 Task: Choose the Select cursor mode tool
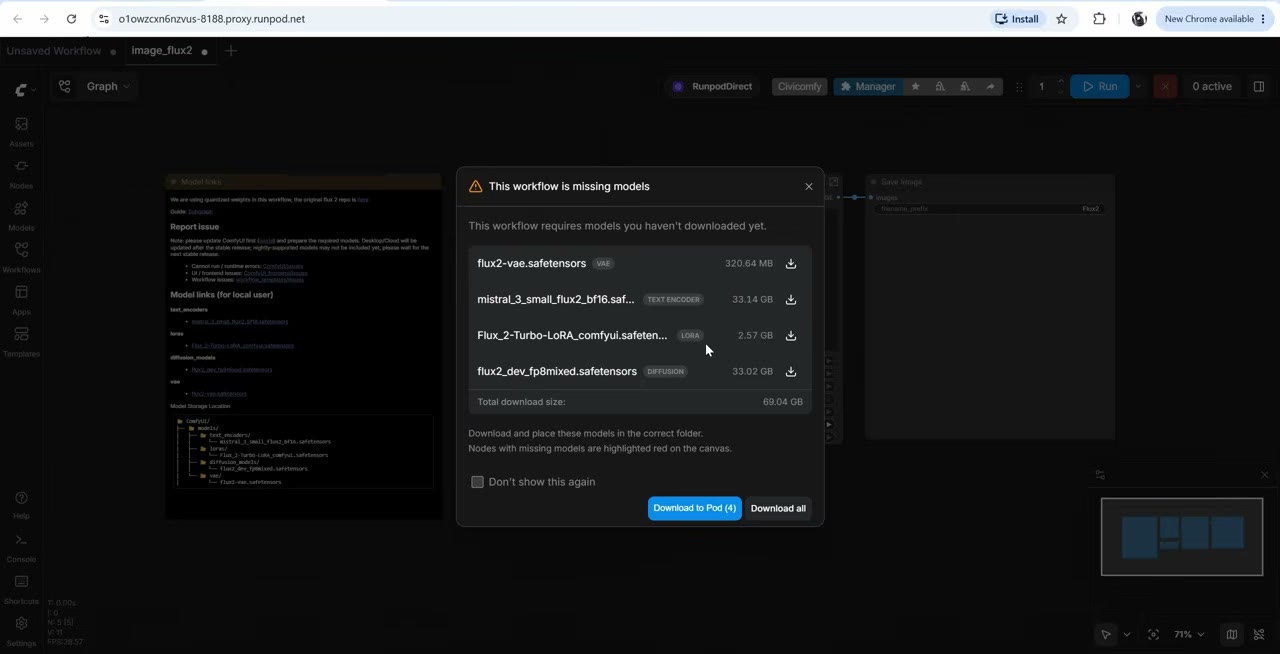click(x=1105, y=634)
